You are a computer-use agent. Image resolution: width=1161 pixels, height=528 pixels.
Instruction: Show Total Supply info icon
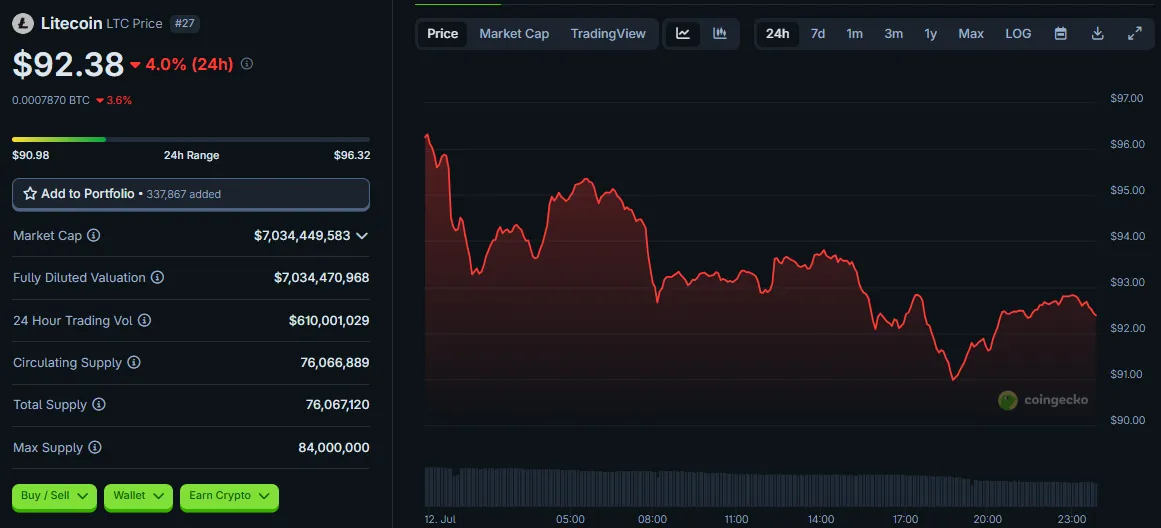[x=98, y=405]
